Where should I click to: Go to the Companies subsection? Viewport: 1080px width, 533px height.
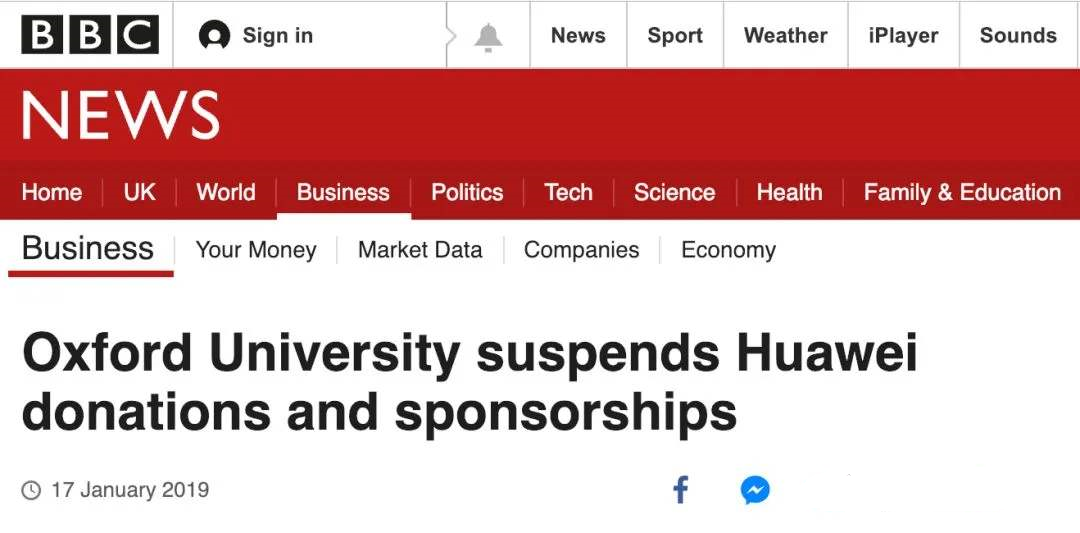(581, 250)
